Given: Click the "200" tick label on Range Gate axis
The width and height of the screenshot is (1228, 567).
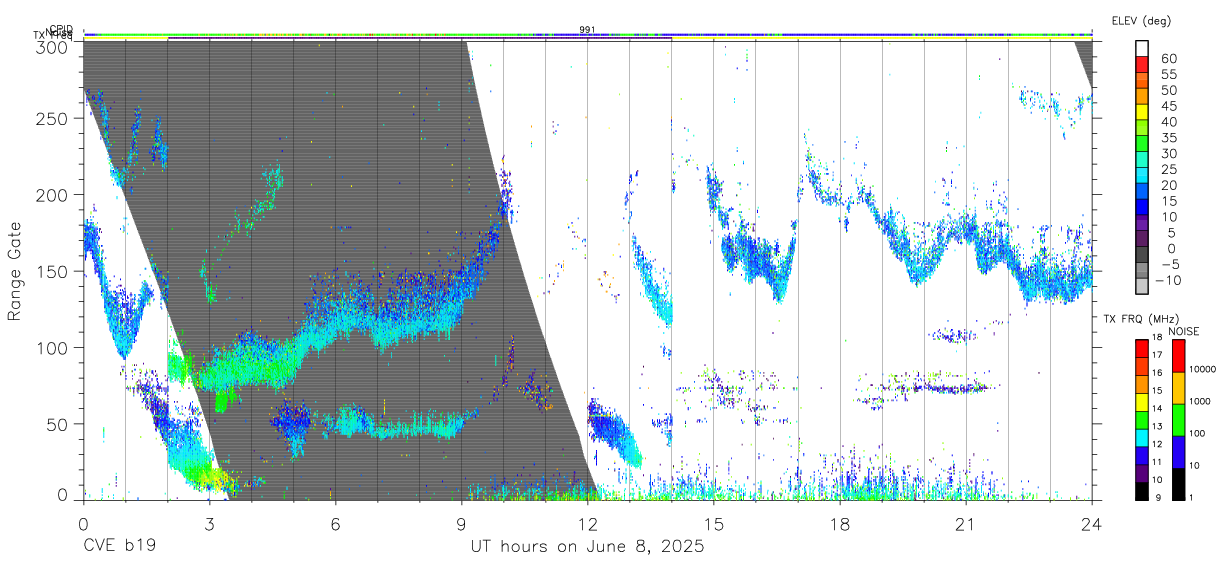Looking at the screenshot, I should tap(51, 194).
